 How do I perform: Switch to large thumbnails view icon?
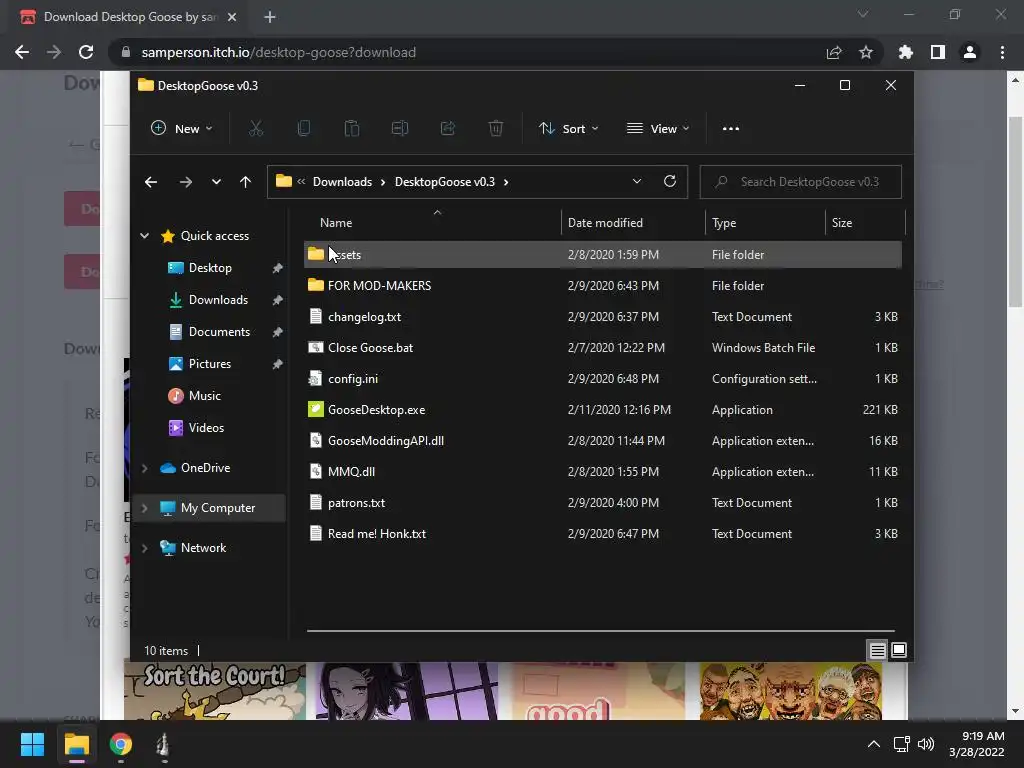point(899,650)
